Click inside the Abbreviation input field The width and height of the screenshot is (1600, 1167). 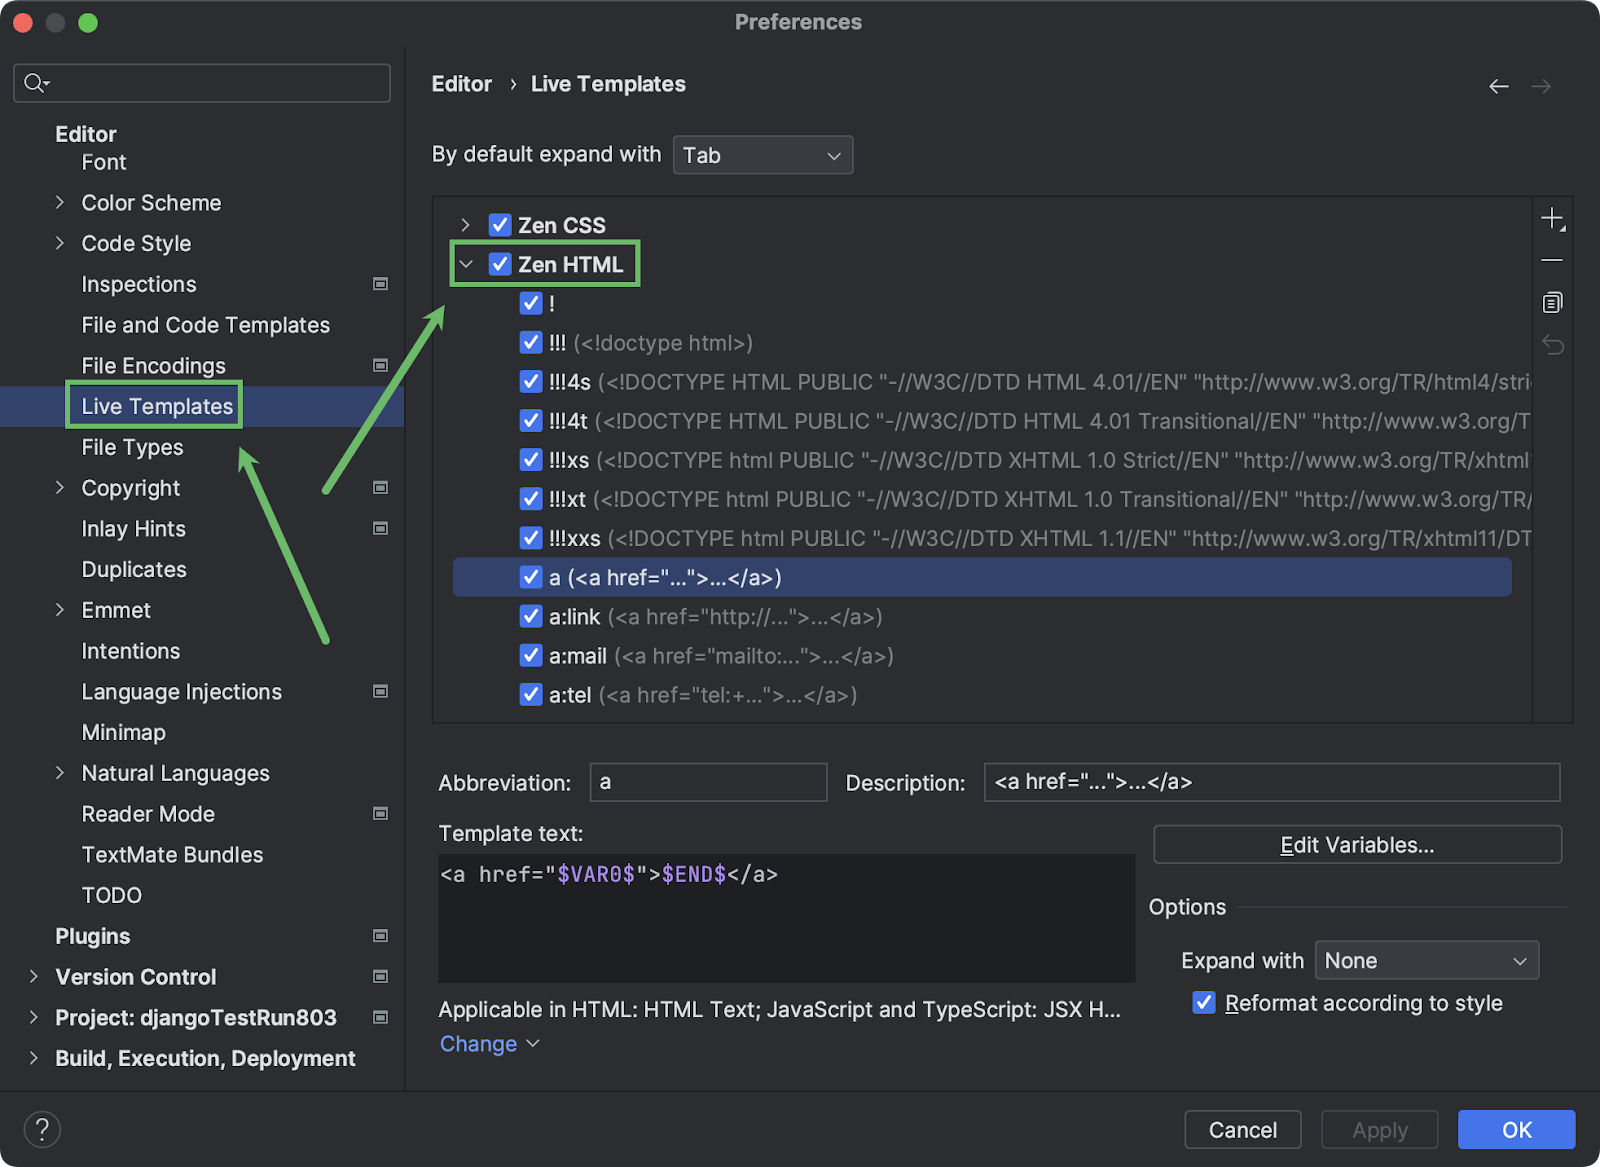pos(708,782)
